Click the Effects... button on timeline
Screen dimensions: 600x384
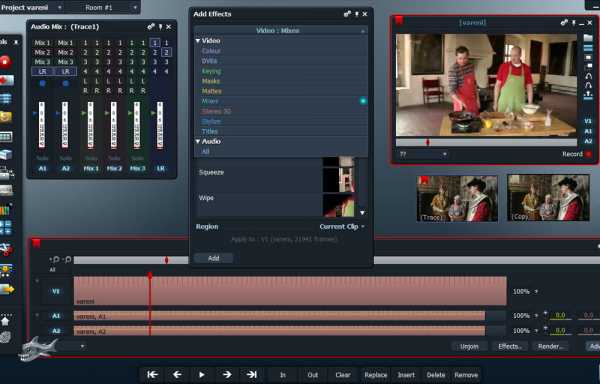(x=510, y=347)
